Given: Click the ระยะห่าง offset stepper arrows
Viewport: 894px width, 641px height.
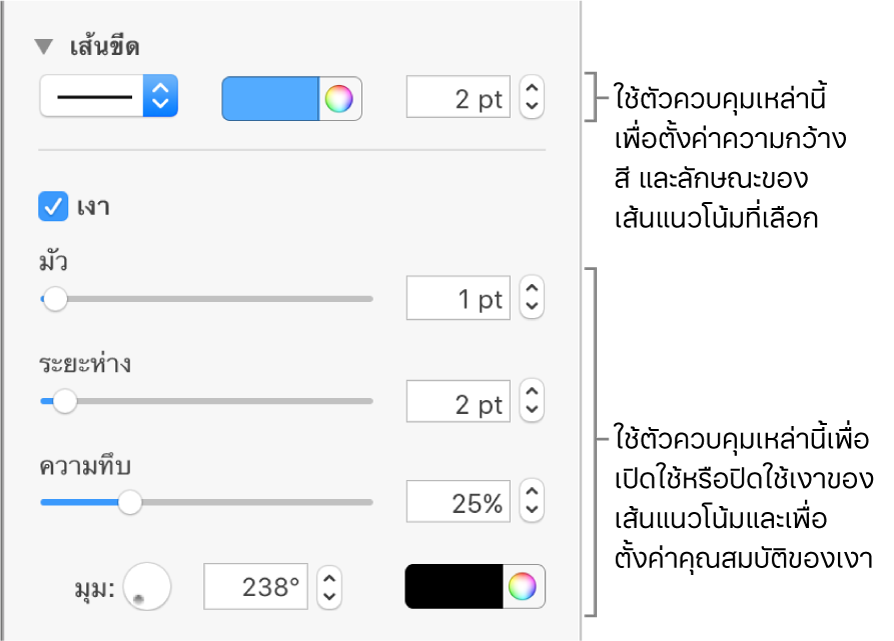Looking at the screenshot, I should click(x=532, y=403).
